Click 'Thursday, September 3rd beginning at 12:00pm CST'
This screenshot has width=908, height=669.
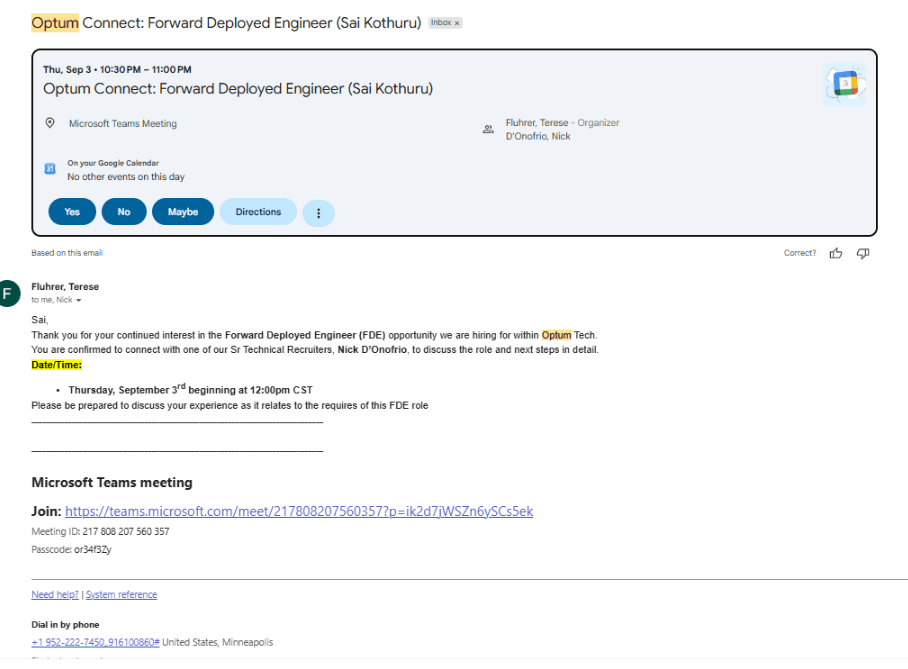(x=191, y=389)
